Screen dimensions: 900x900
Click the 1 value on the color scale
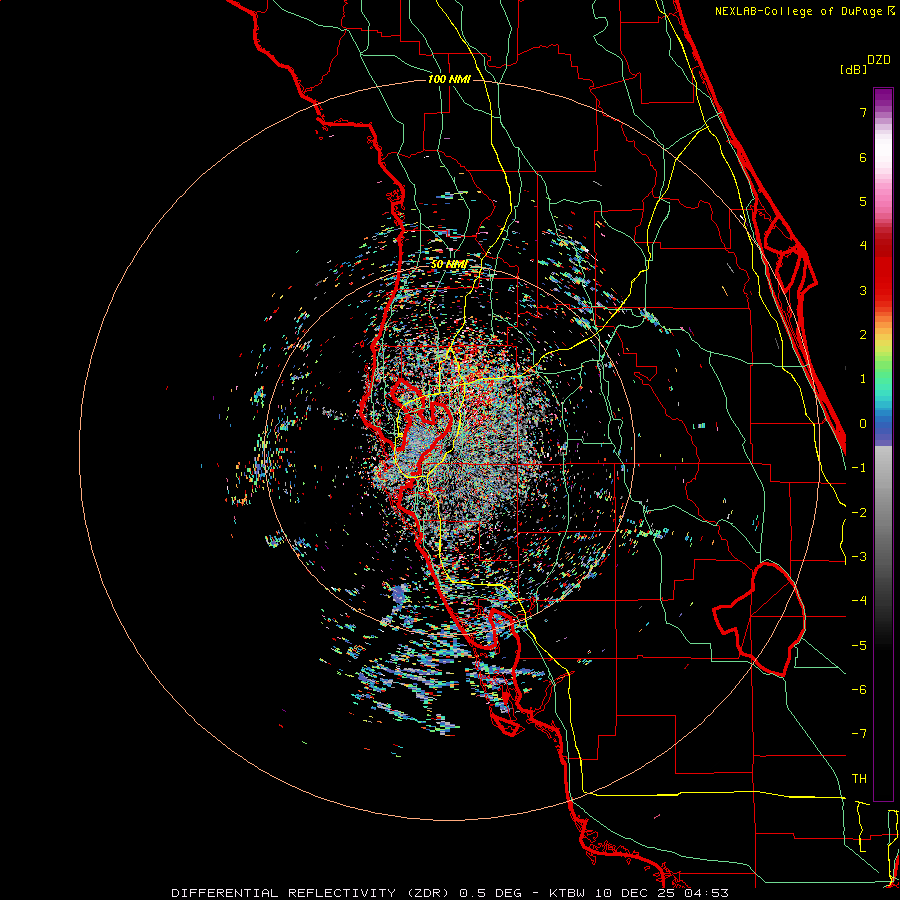click(863, 379)
